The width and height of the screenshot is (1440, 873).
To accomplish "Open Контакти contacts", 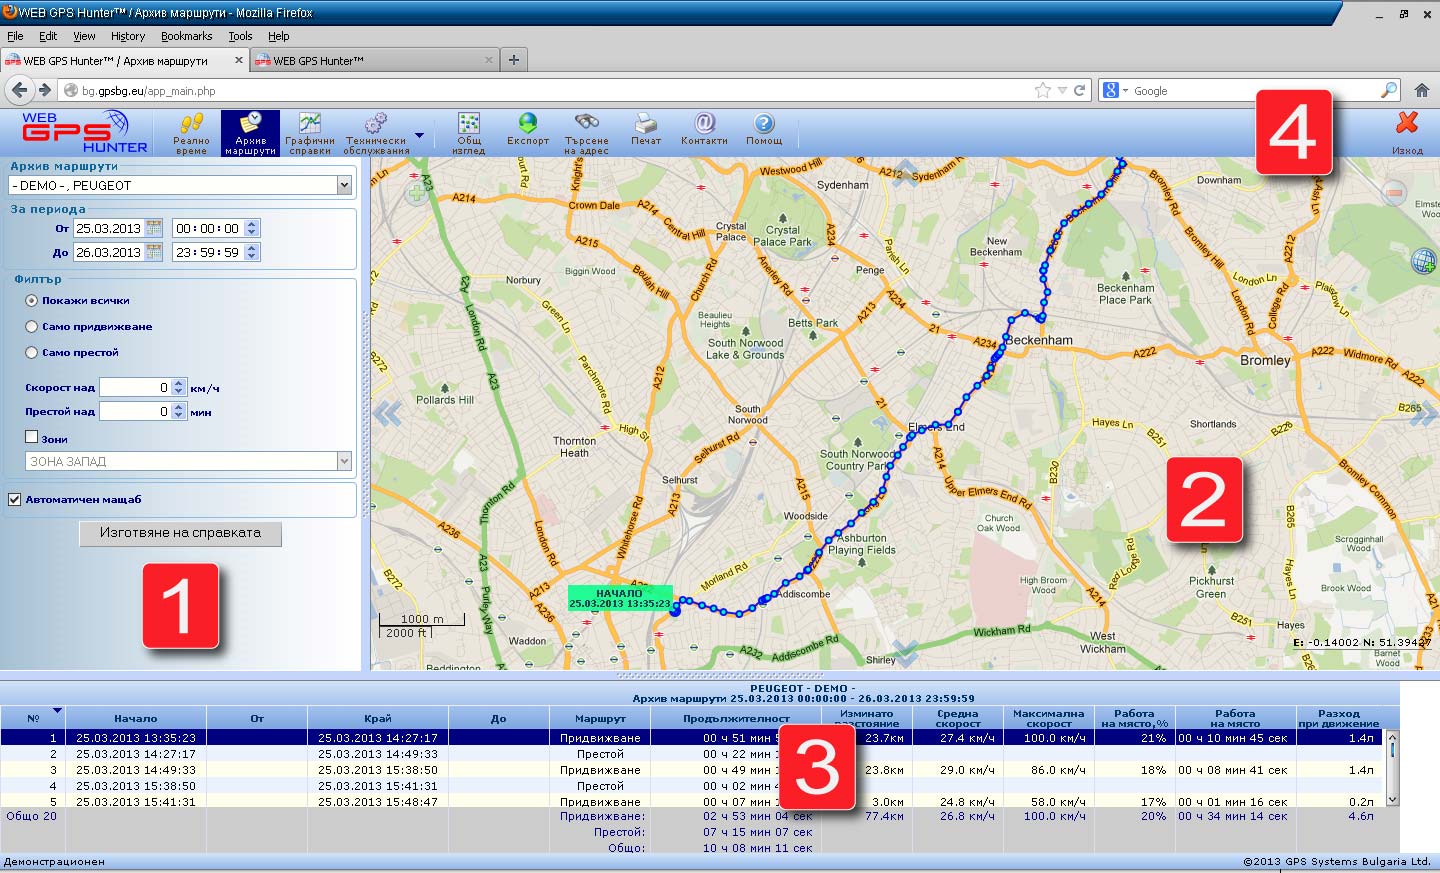I will [704, 129].
